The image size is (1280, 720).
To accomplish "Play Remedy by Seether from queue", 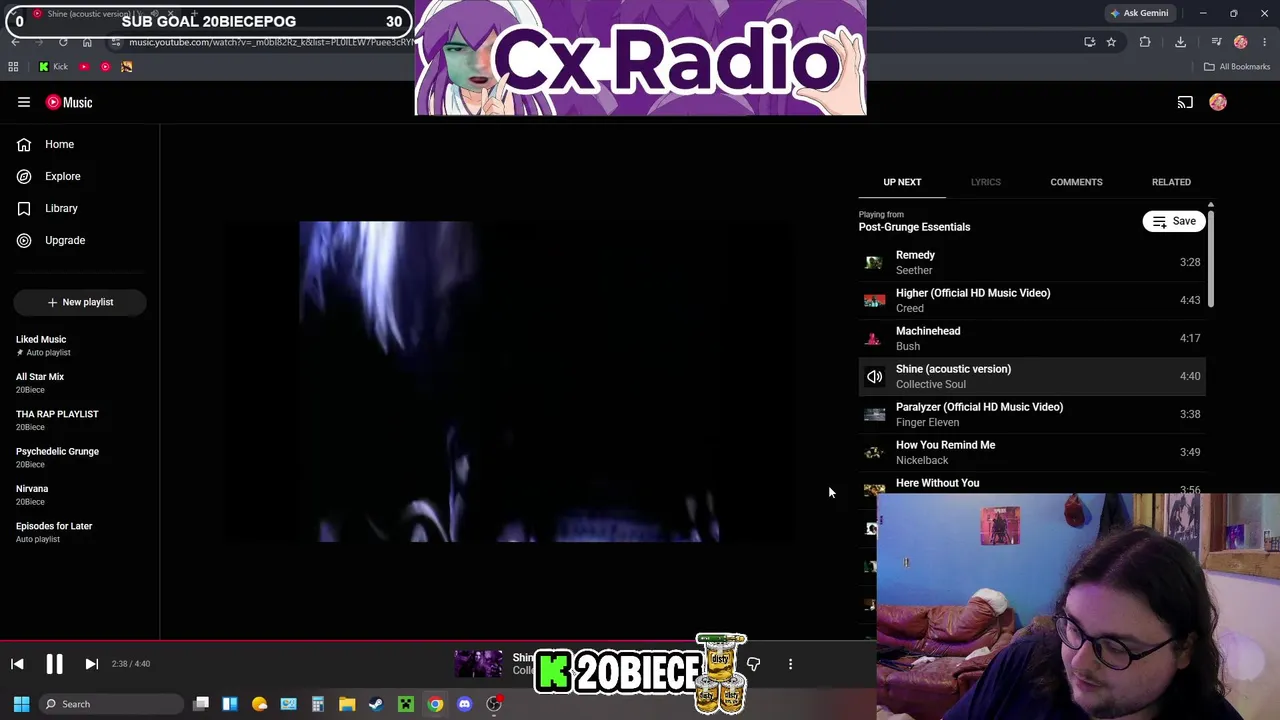I will [1032, 262].
